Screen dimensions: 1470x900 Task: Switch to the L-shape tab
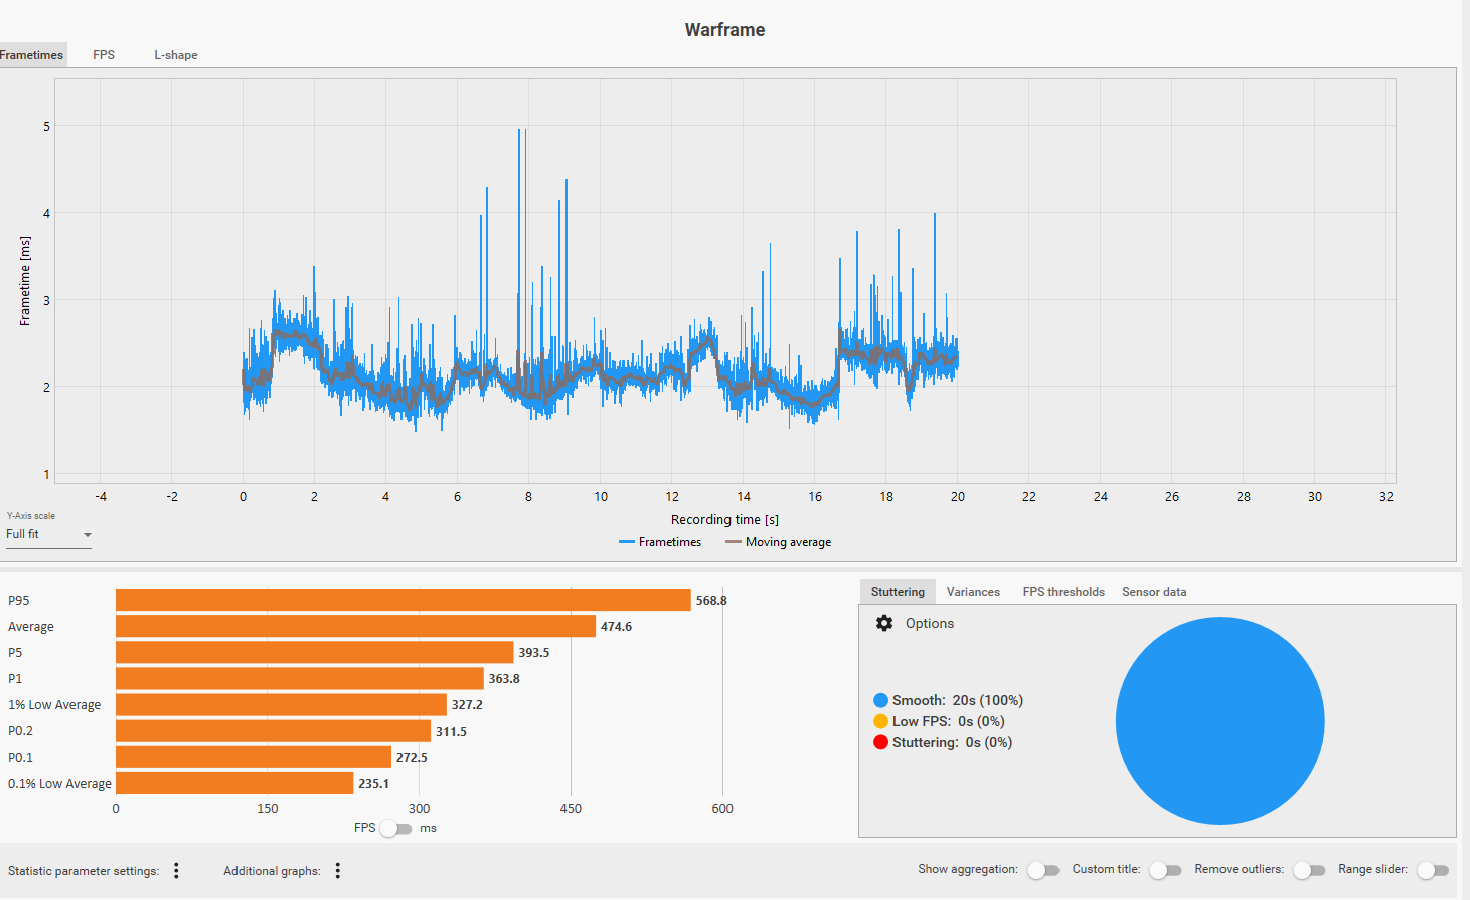[175, 55]
